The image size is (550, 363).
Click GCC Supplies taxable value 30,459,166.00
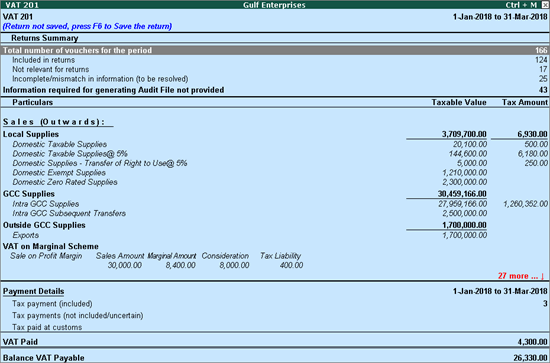coord(462,194)
